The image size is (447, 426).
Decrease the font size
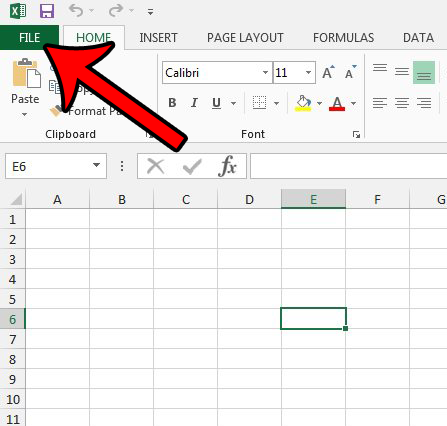[350, 72]
